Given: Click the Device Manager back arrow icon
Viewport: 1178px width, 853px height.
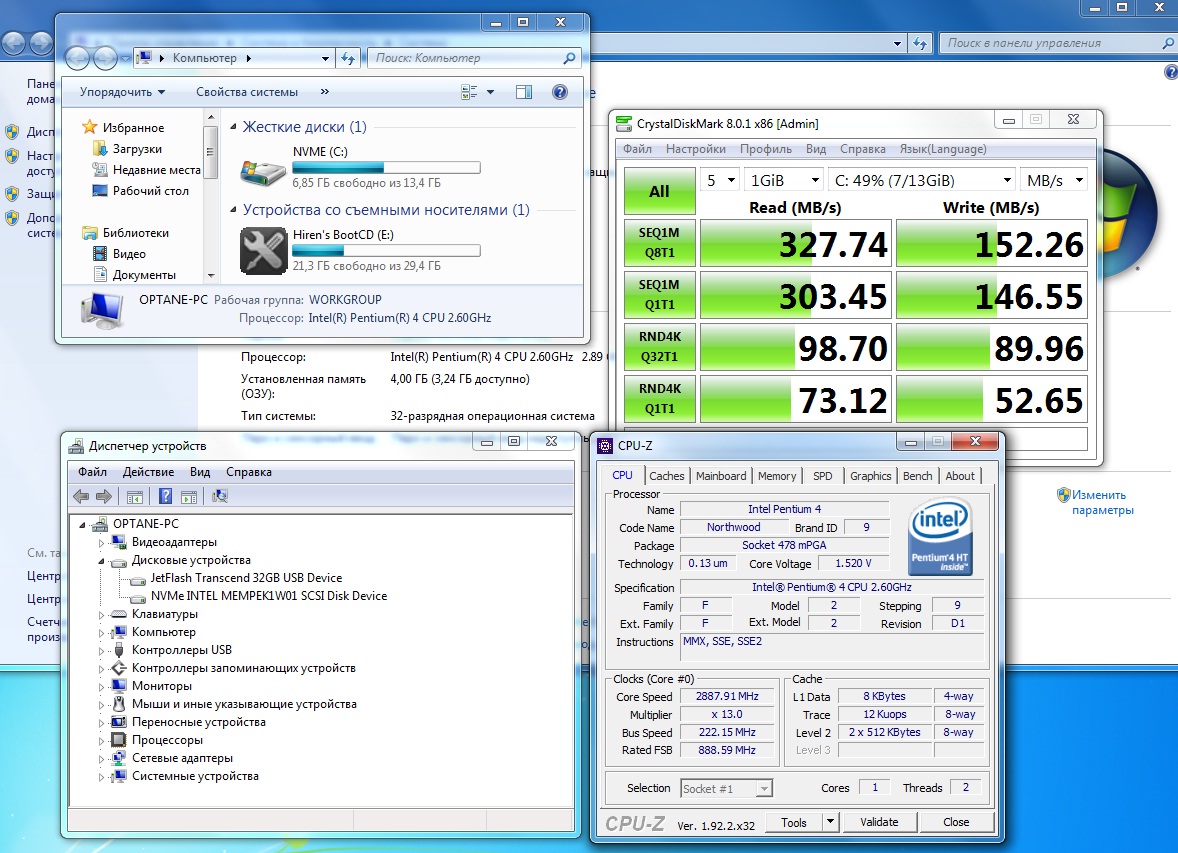Looking at the screenshot, I should coord(81,496).
